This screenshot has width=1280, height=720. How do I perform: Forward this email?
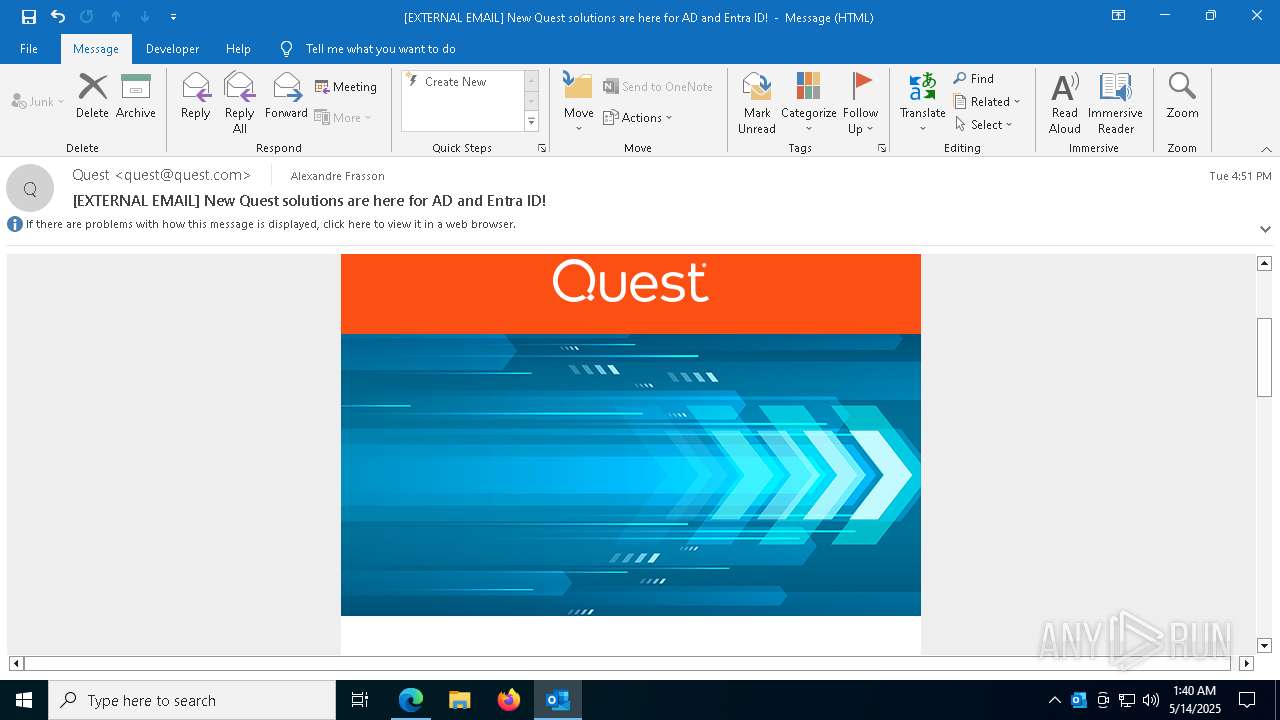pos(287,96)
